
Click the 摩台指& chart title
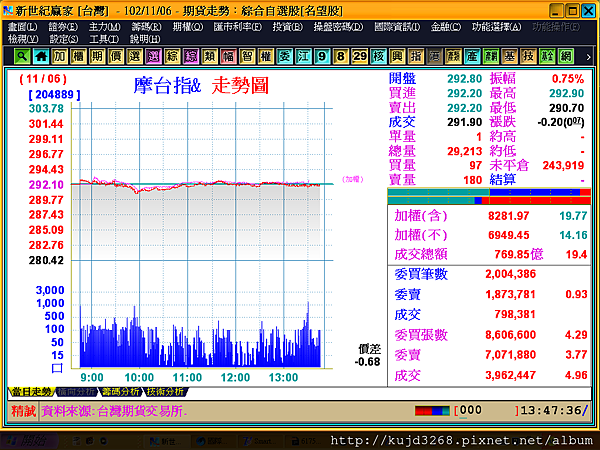click(x=167, y=85)
